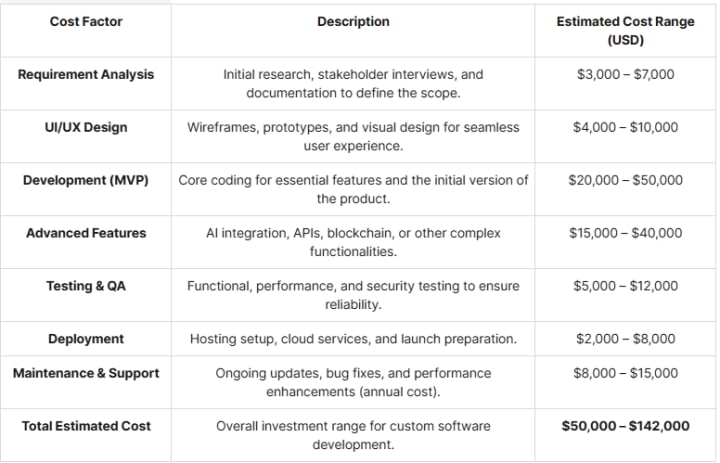Click the $3,000 – $7,000 cost cell

[626, 75]
